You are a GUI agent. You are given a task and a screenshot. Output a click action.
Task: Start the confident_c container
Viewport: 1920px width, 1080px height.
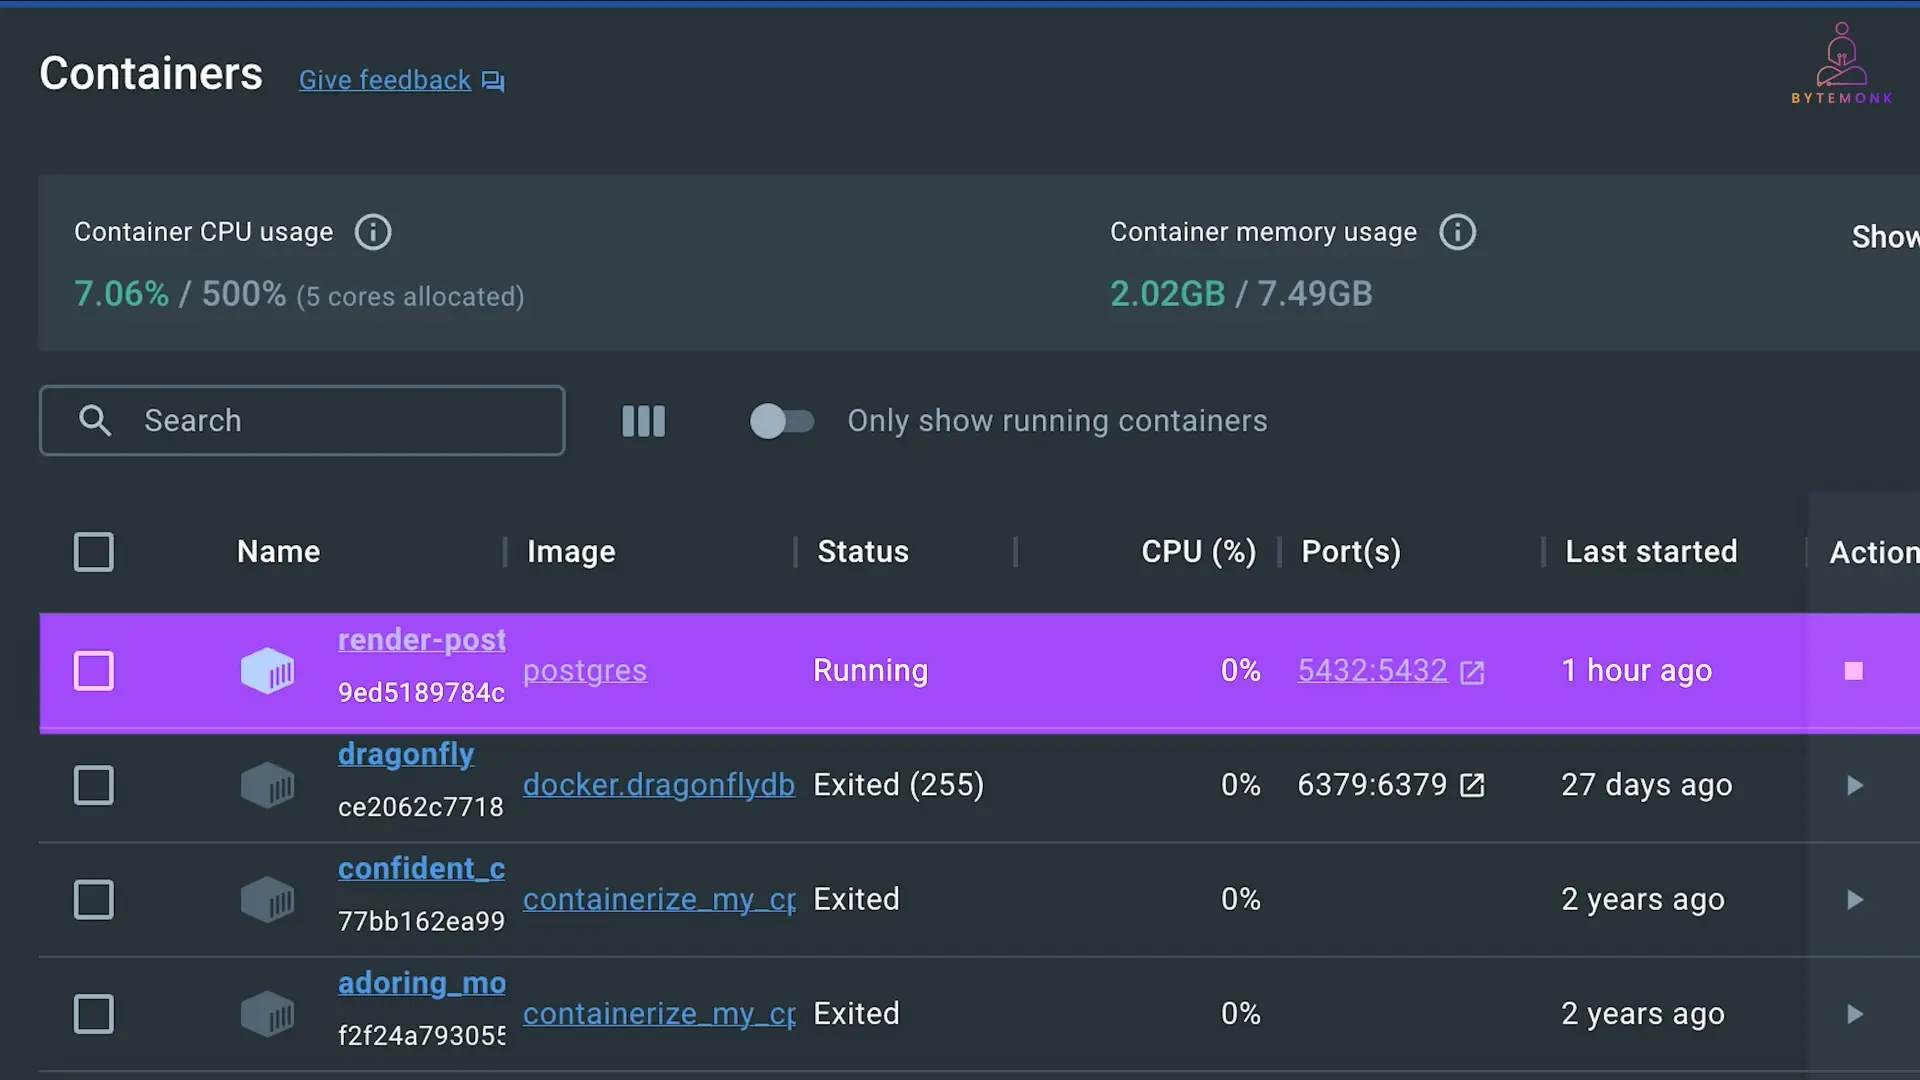[1855, 899]
